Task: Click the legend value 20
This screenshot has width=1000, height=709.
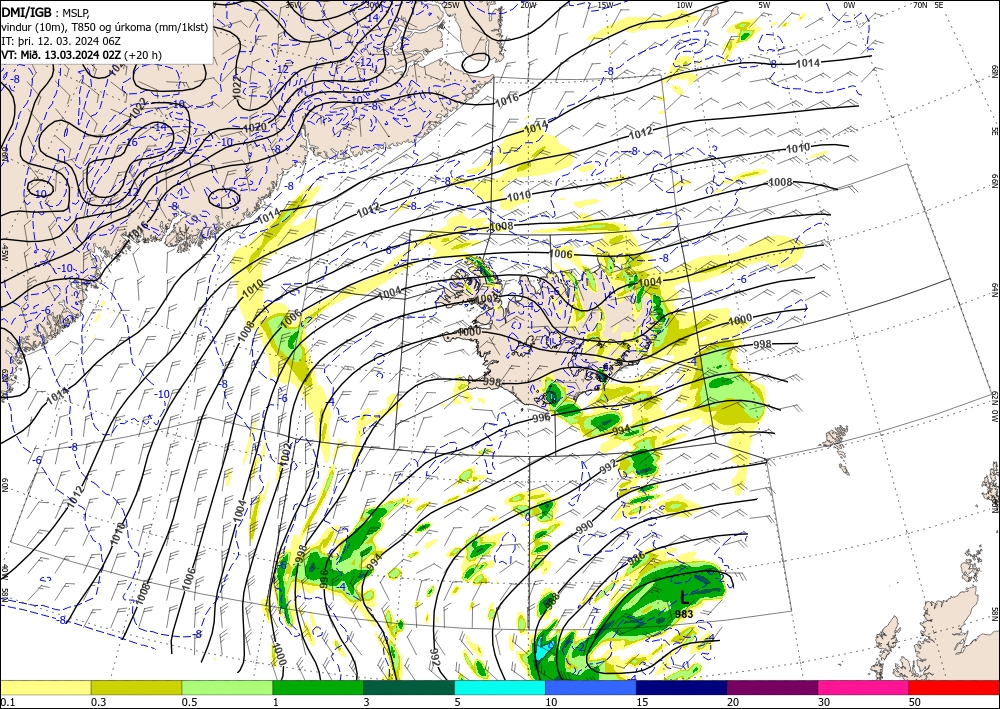Action: (733, 702)
